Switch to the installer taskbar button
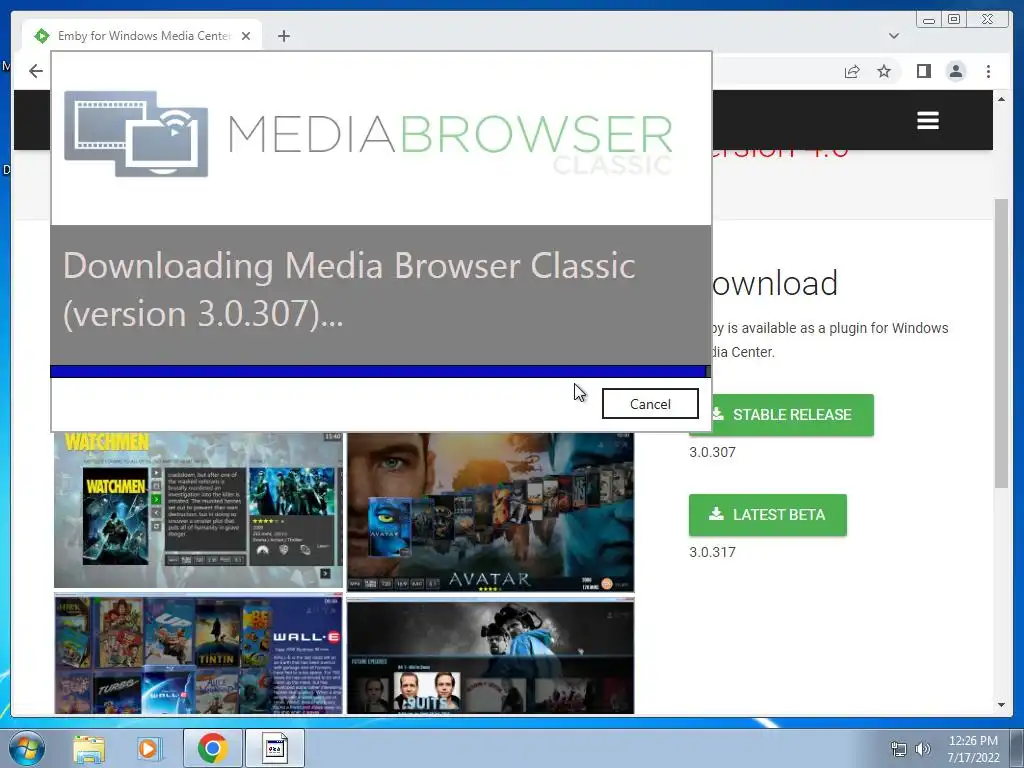This screenshot has width=1024, height=768. pyautogui.click(x=275, y=748)
